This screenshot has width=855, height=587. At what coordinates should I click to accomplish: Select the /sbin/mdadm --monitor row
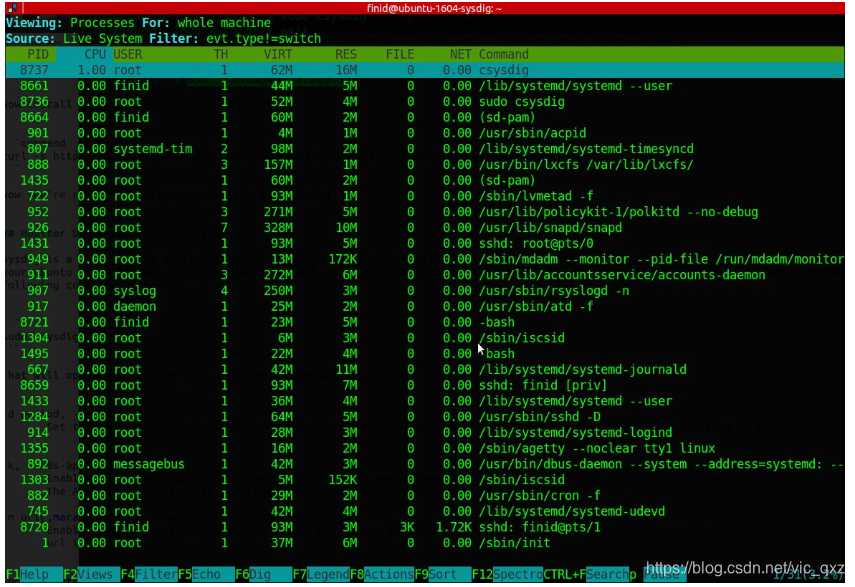(425, 259)
